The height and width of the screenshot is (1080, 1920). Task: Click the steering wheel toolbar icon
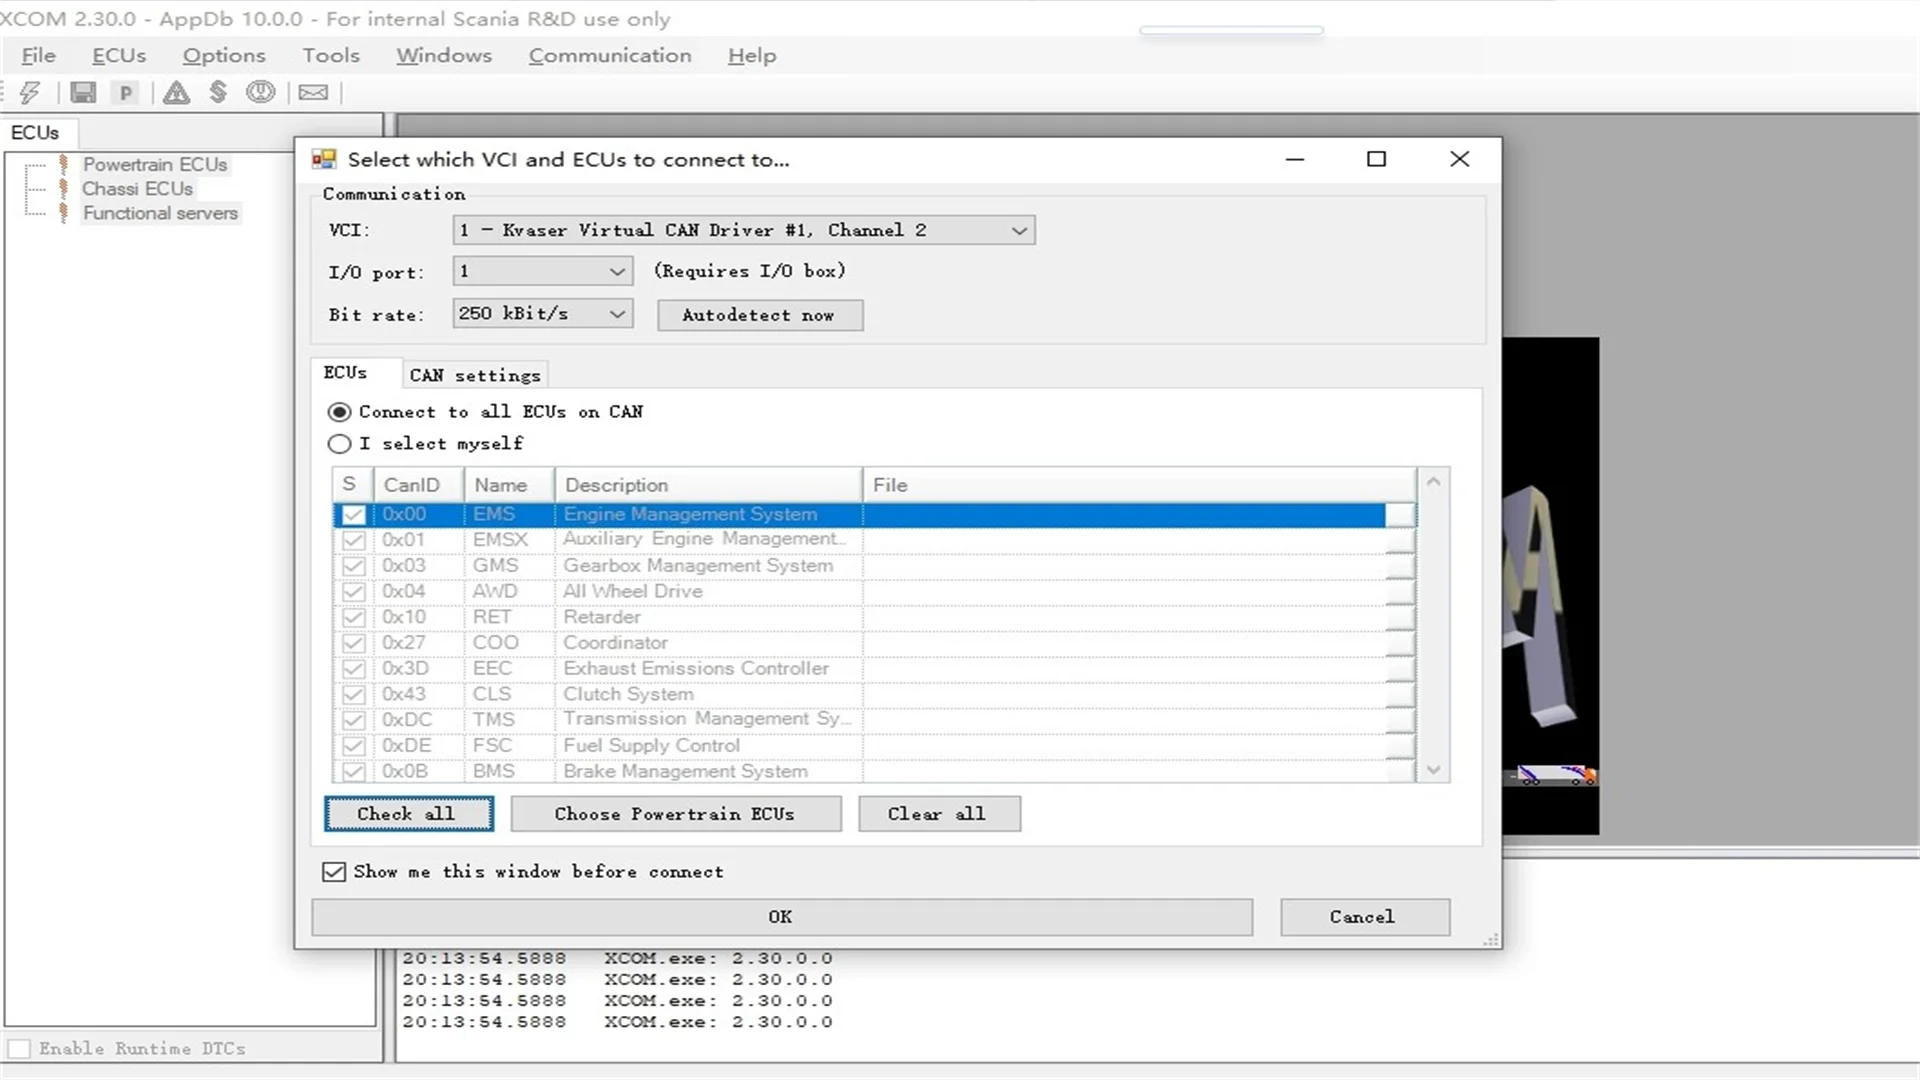(260, 93)
